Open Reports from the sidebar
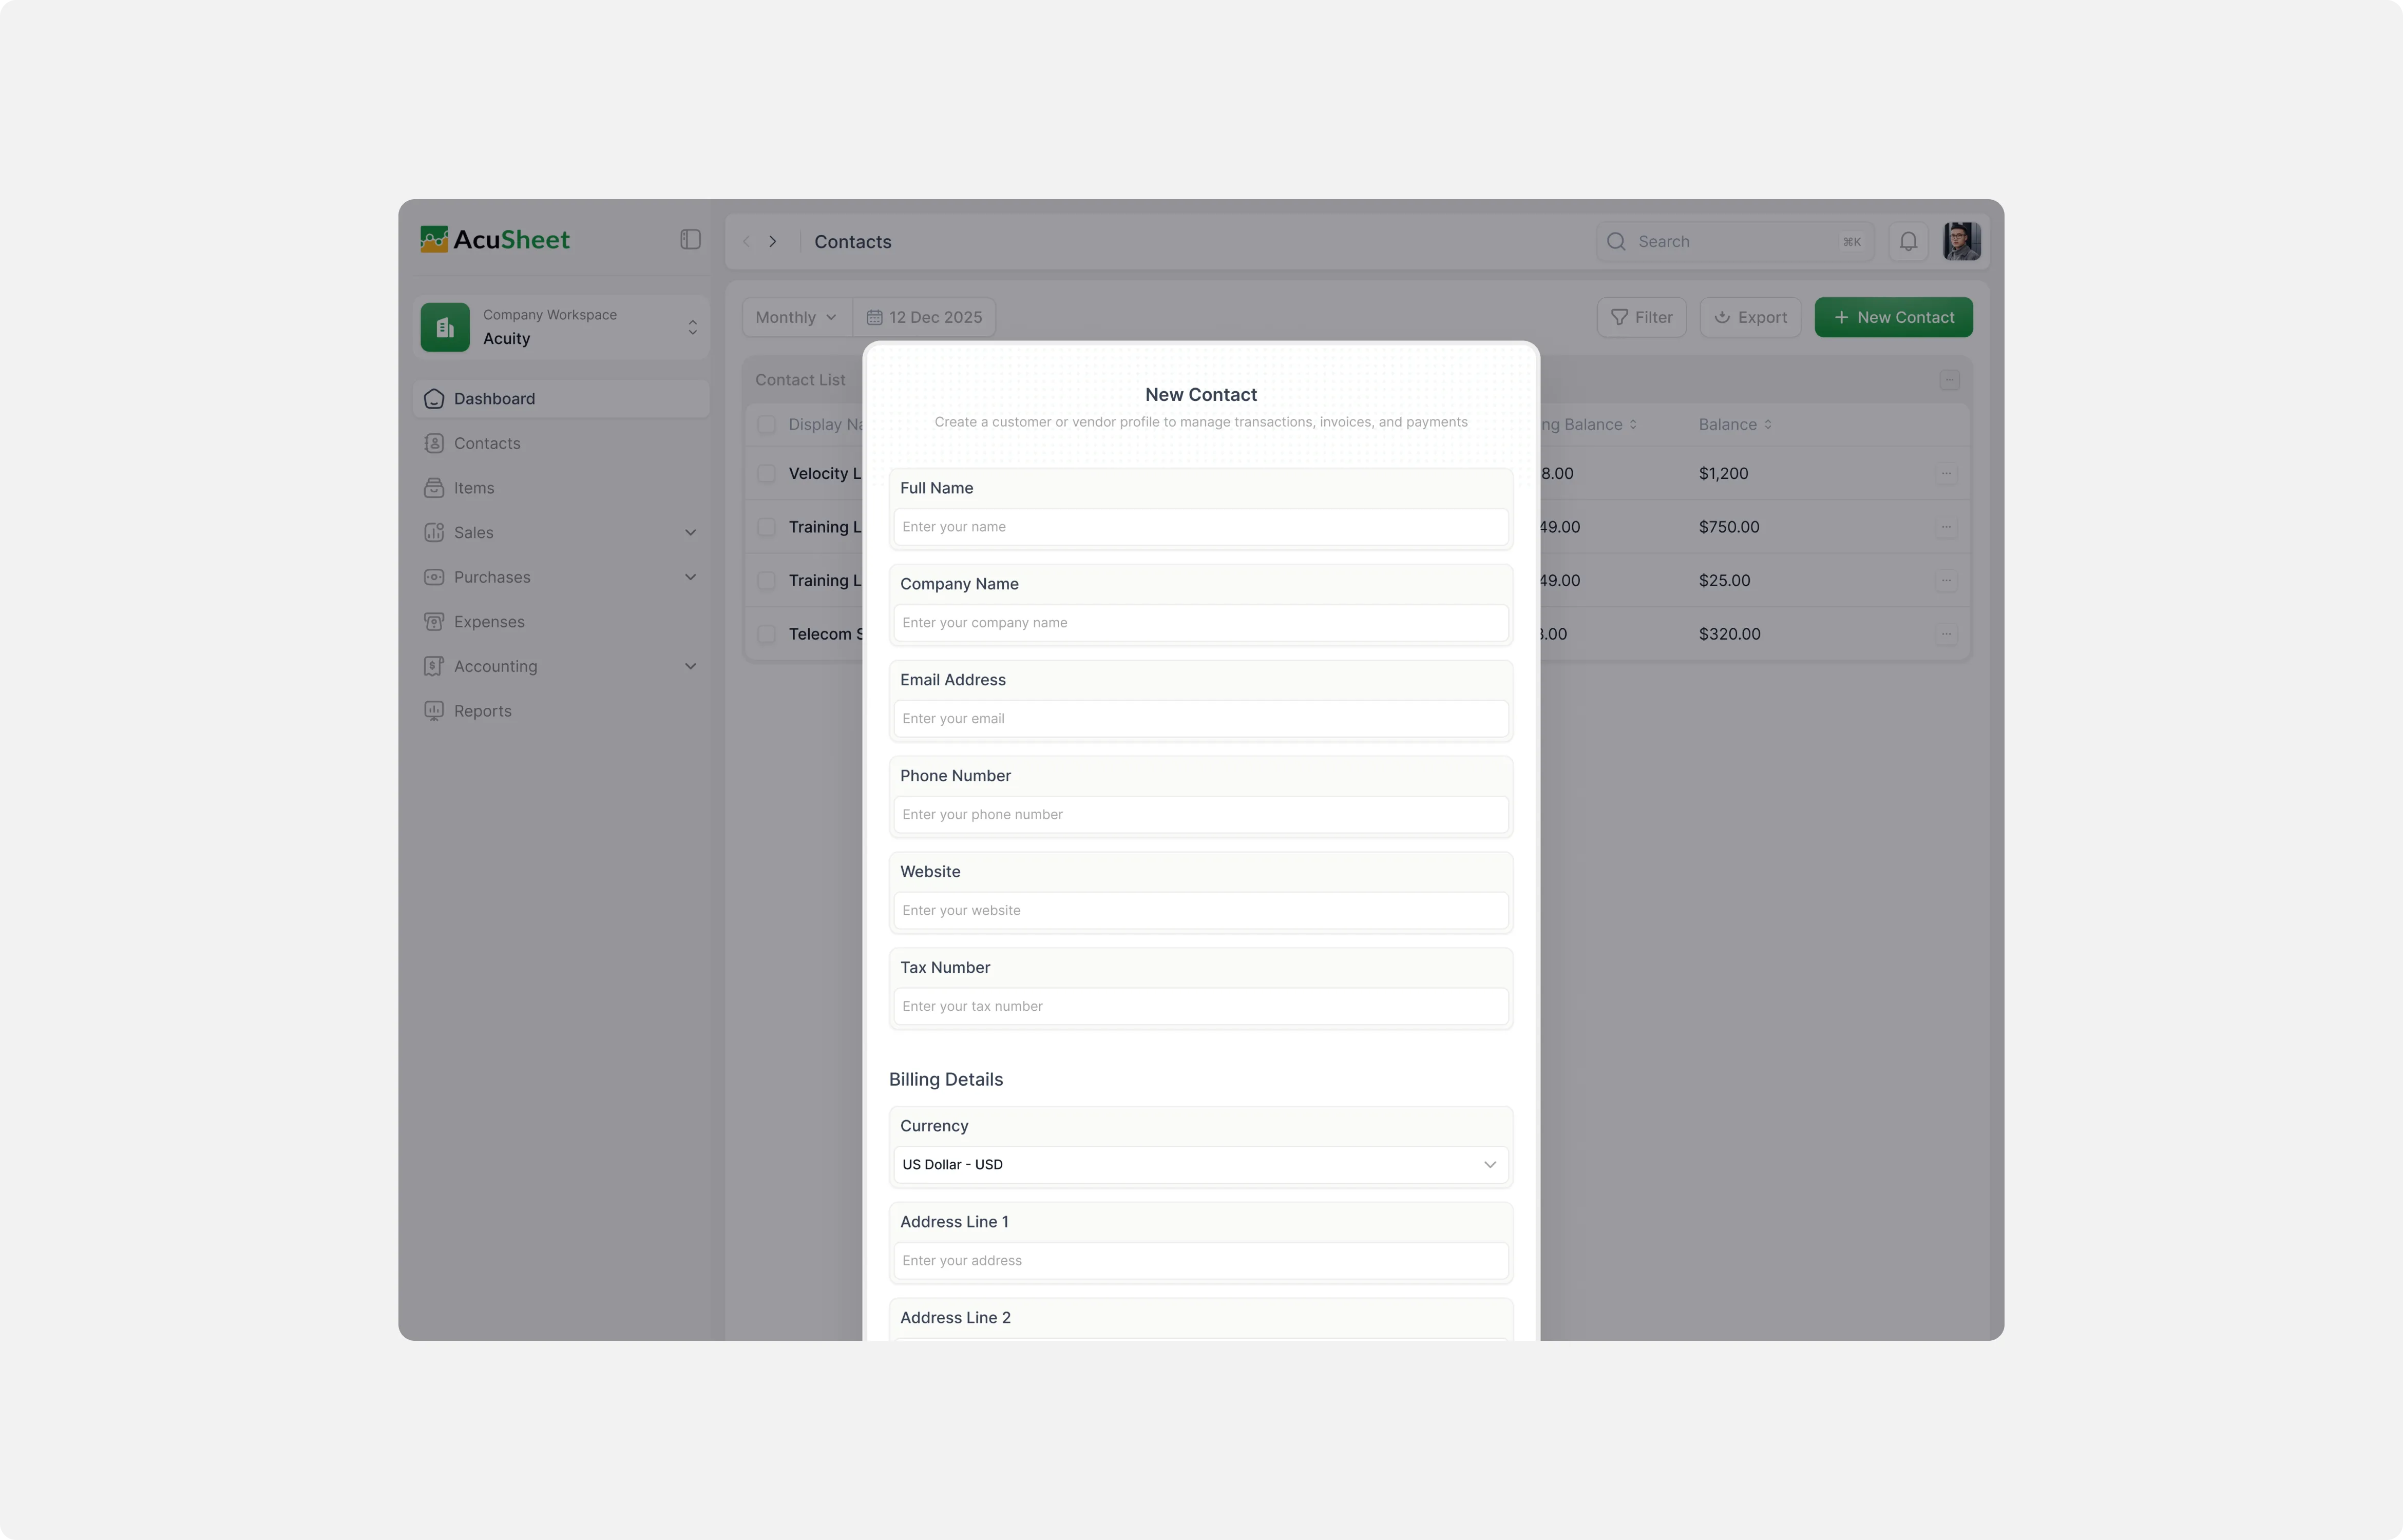 coord(482,711)
